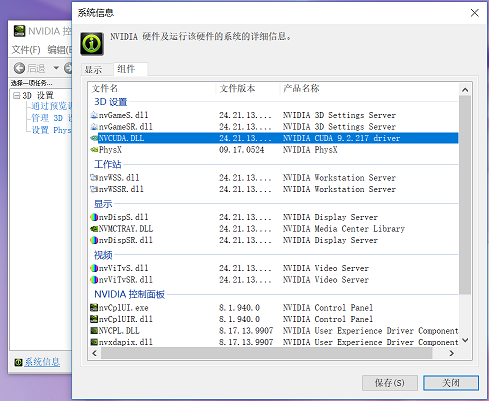Viewport: 489px width, 401px height.
Task: Click the PhysX row icon
Action: [x=94, y=150]
